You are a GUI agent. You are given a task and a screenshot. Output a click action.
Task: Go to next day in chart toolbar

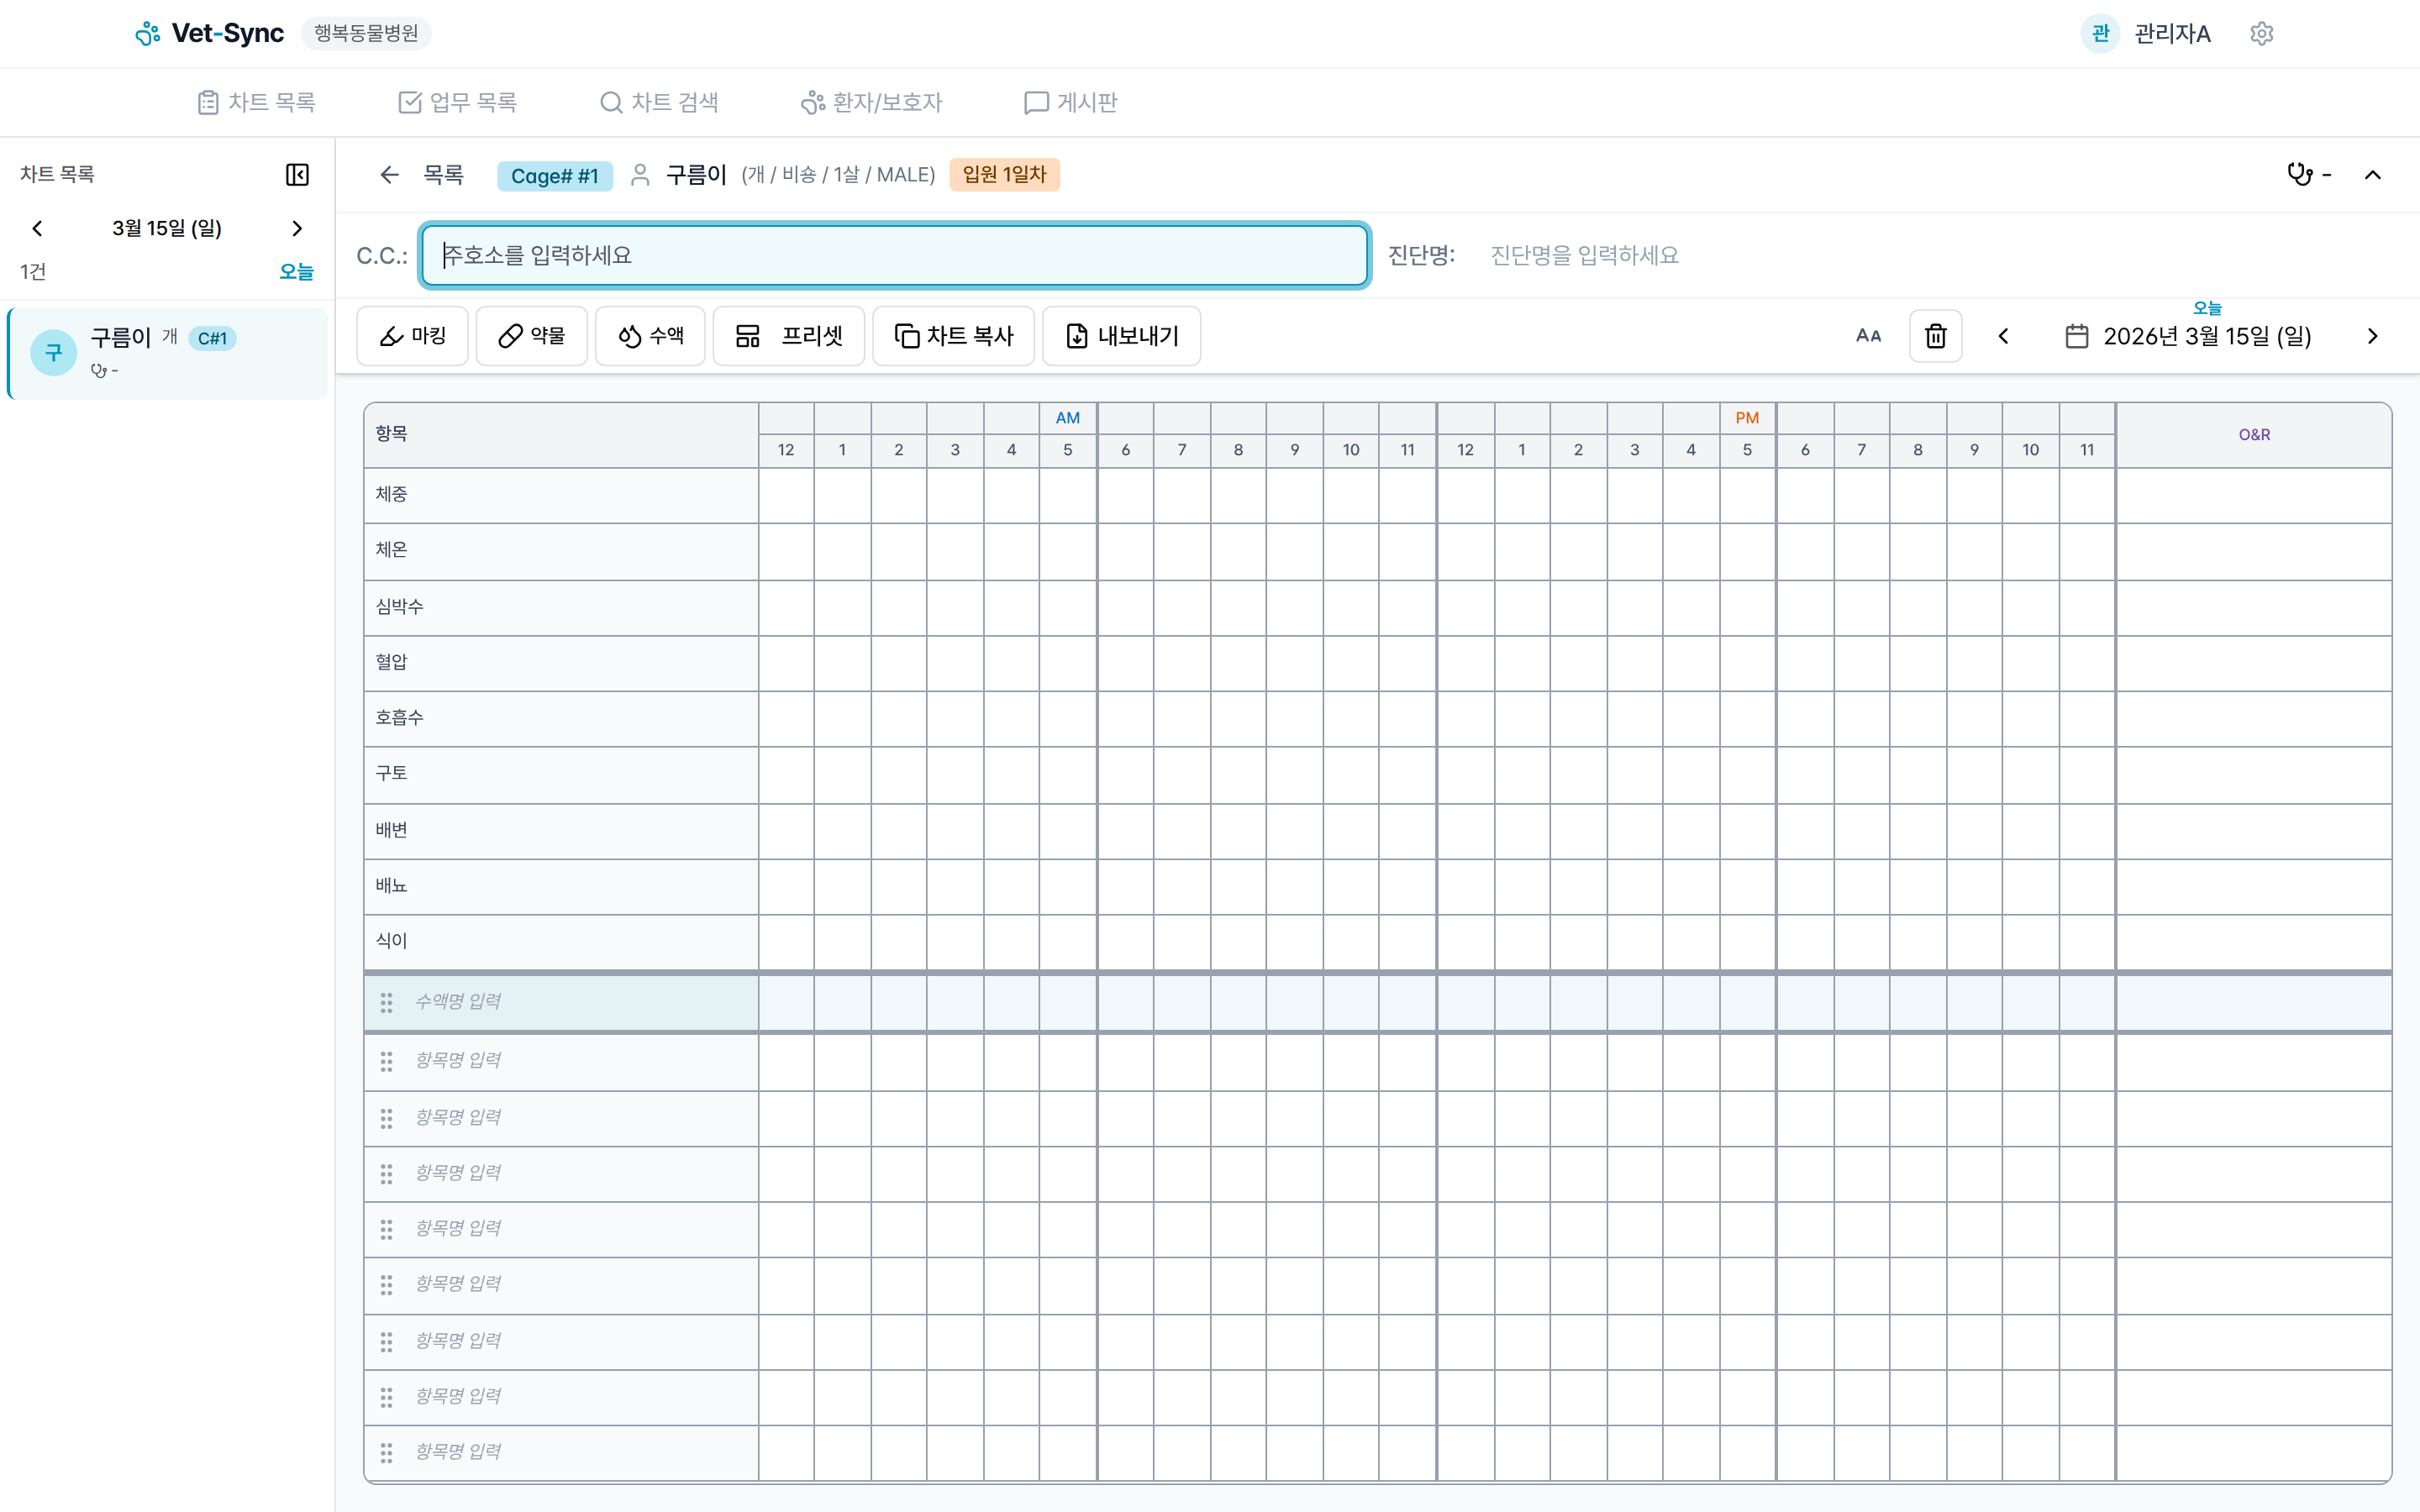[2372, 336]
